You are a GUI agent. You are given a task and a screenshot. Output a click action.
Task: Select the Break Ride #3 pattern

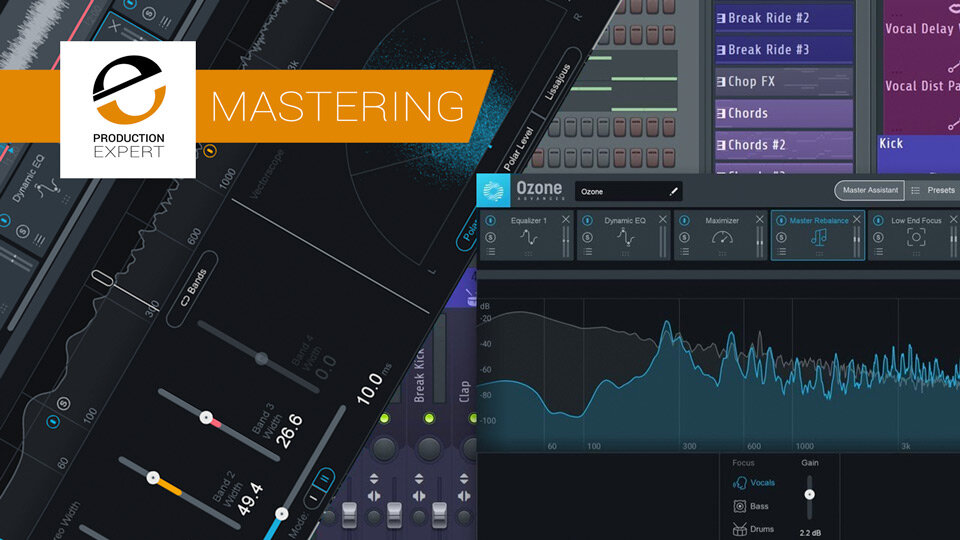point(784,50)
